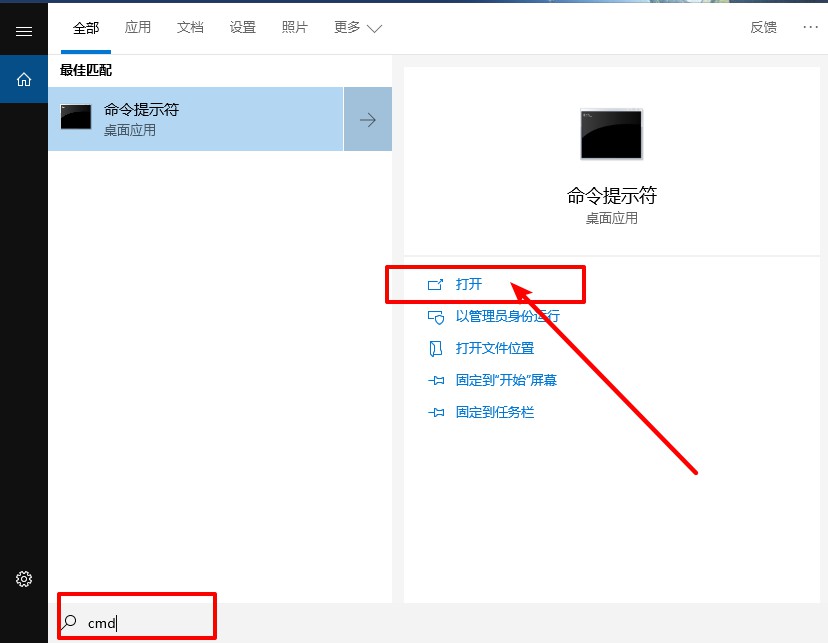Viewport: 828px width, 643px height.
Task: Select the 设置 tab
Action: pos(242,27)
